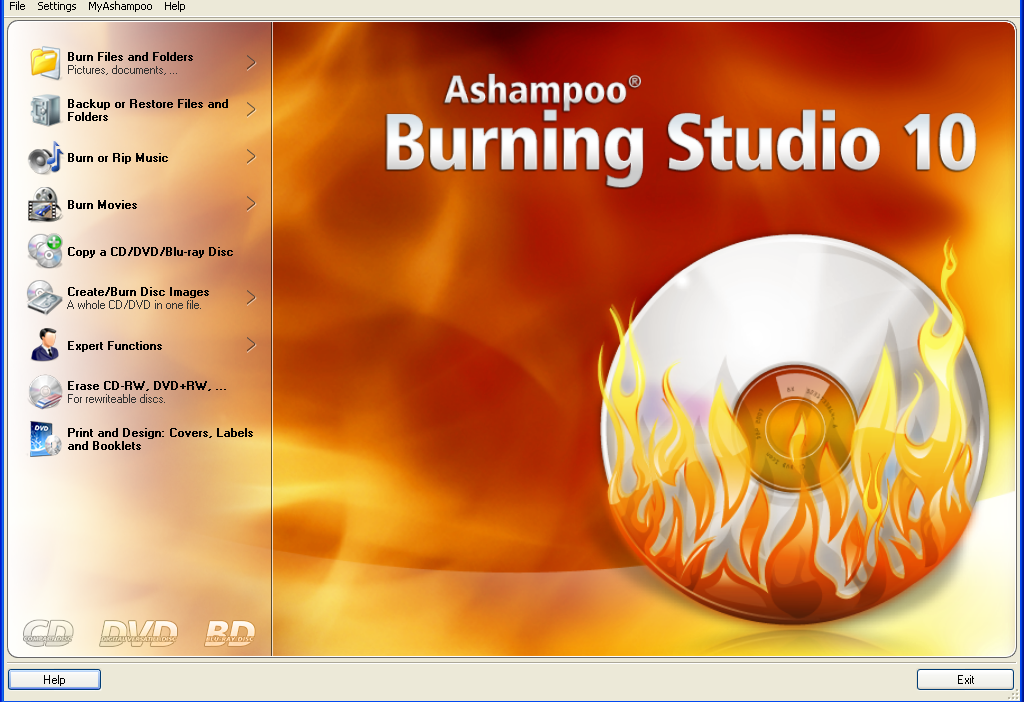Click 'For rewriteable discs.' subtitle

click(116, 399)
